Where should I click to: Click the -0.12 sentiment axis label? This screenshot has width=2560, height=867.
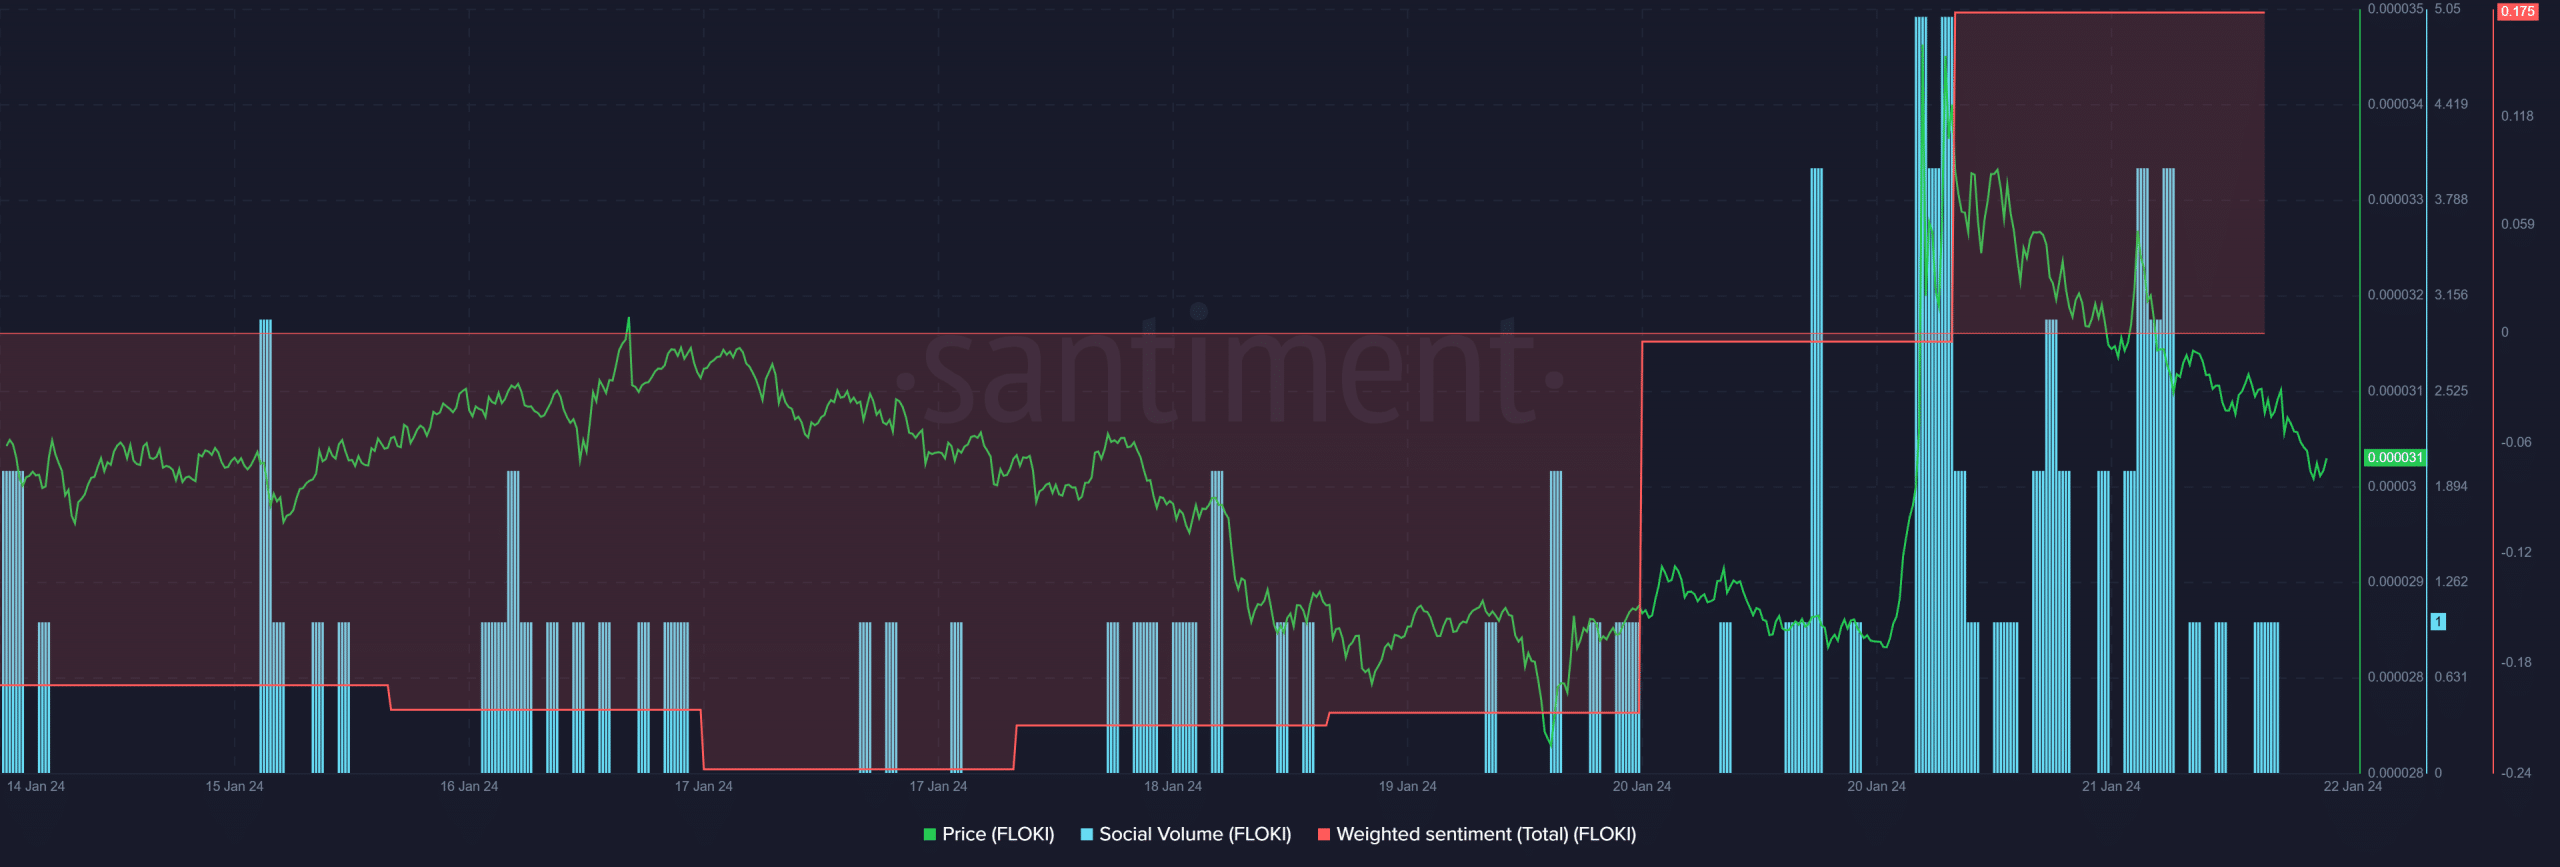point(2516,552)
